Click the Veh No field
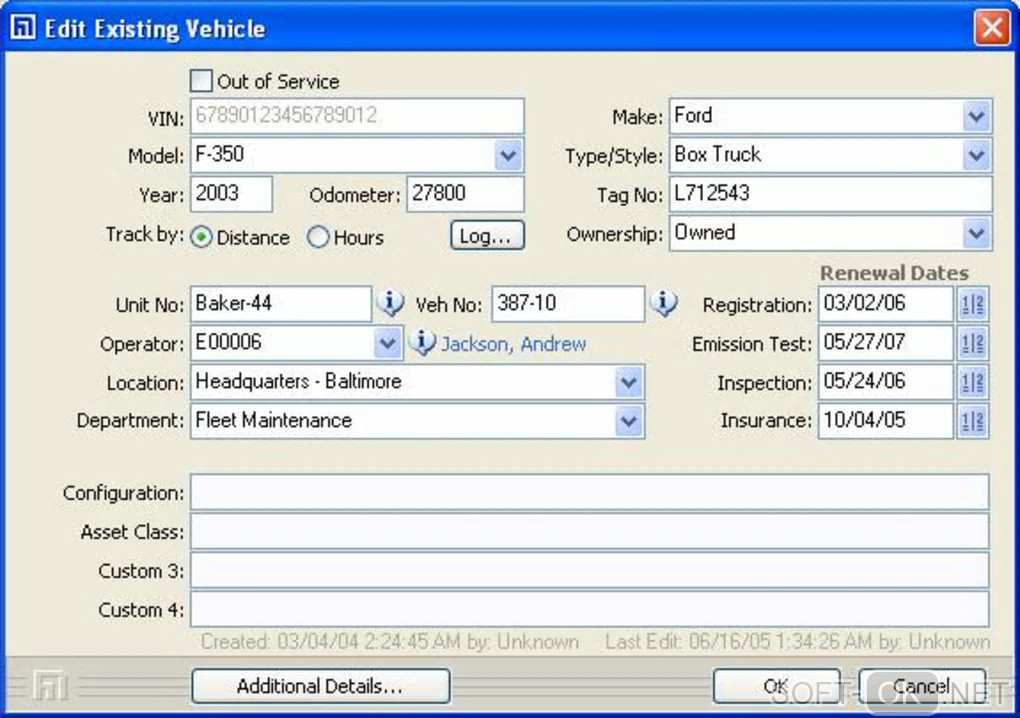This screenshot has width=1020, height=718. tap(568, 304)
